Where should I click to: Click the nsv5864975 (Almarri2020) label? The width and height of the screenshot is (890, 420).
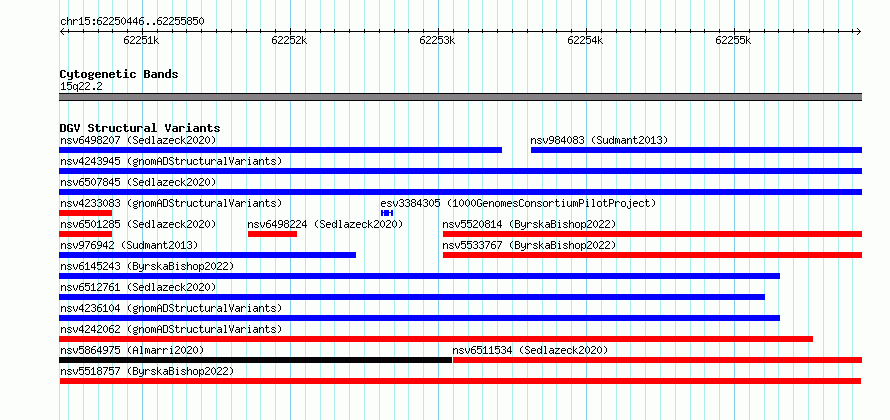(132, 350)
